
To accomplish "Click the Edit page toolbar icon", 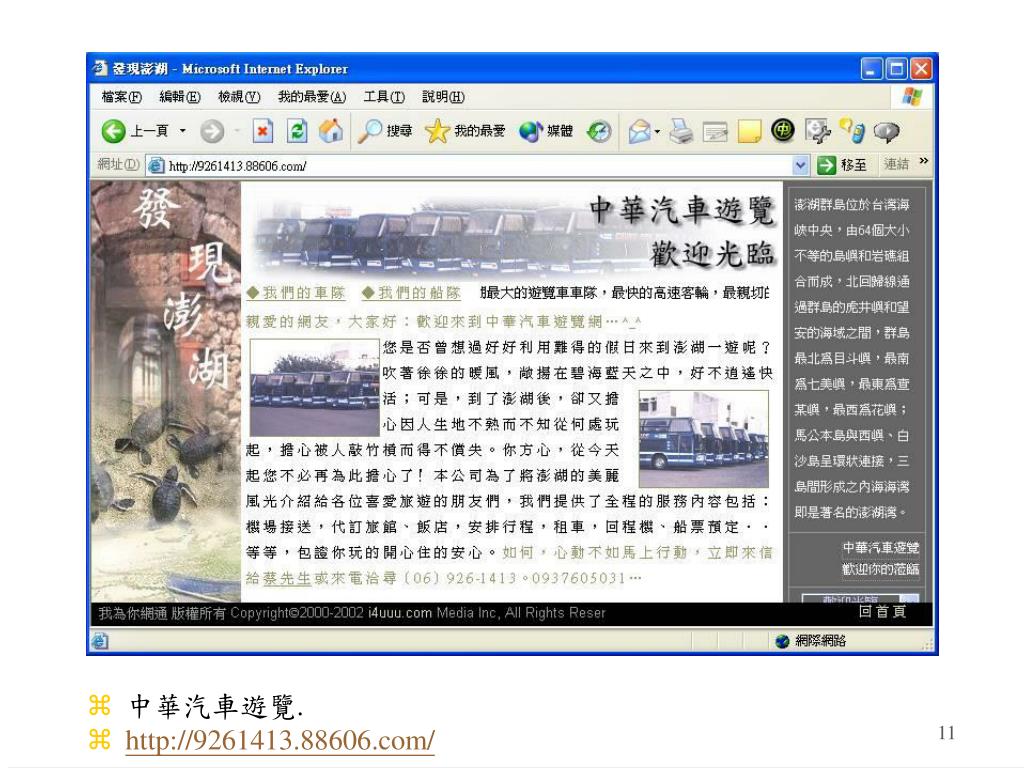I will click(x=715, y=133).
